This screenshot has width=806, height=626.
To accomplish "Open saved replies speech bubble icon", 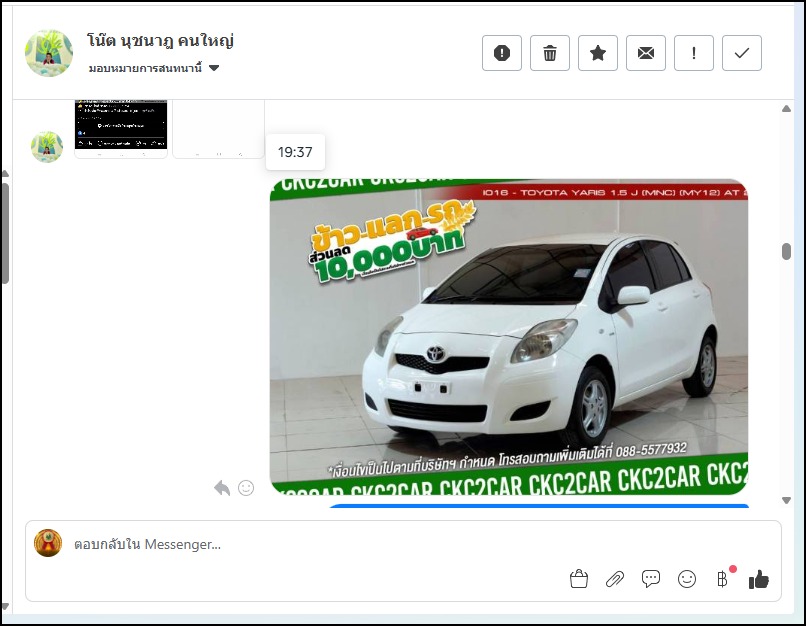I will (x=651, y=578).
